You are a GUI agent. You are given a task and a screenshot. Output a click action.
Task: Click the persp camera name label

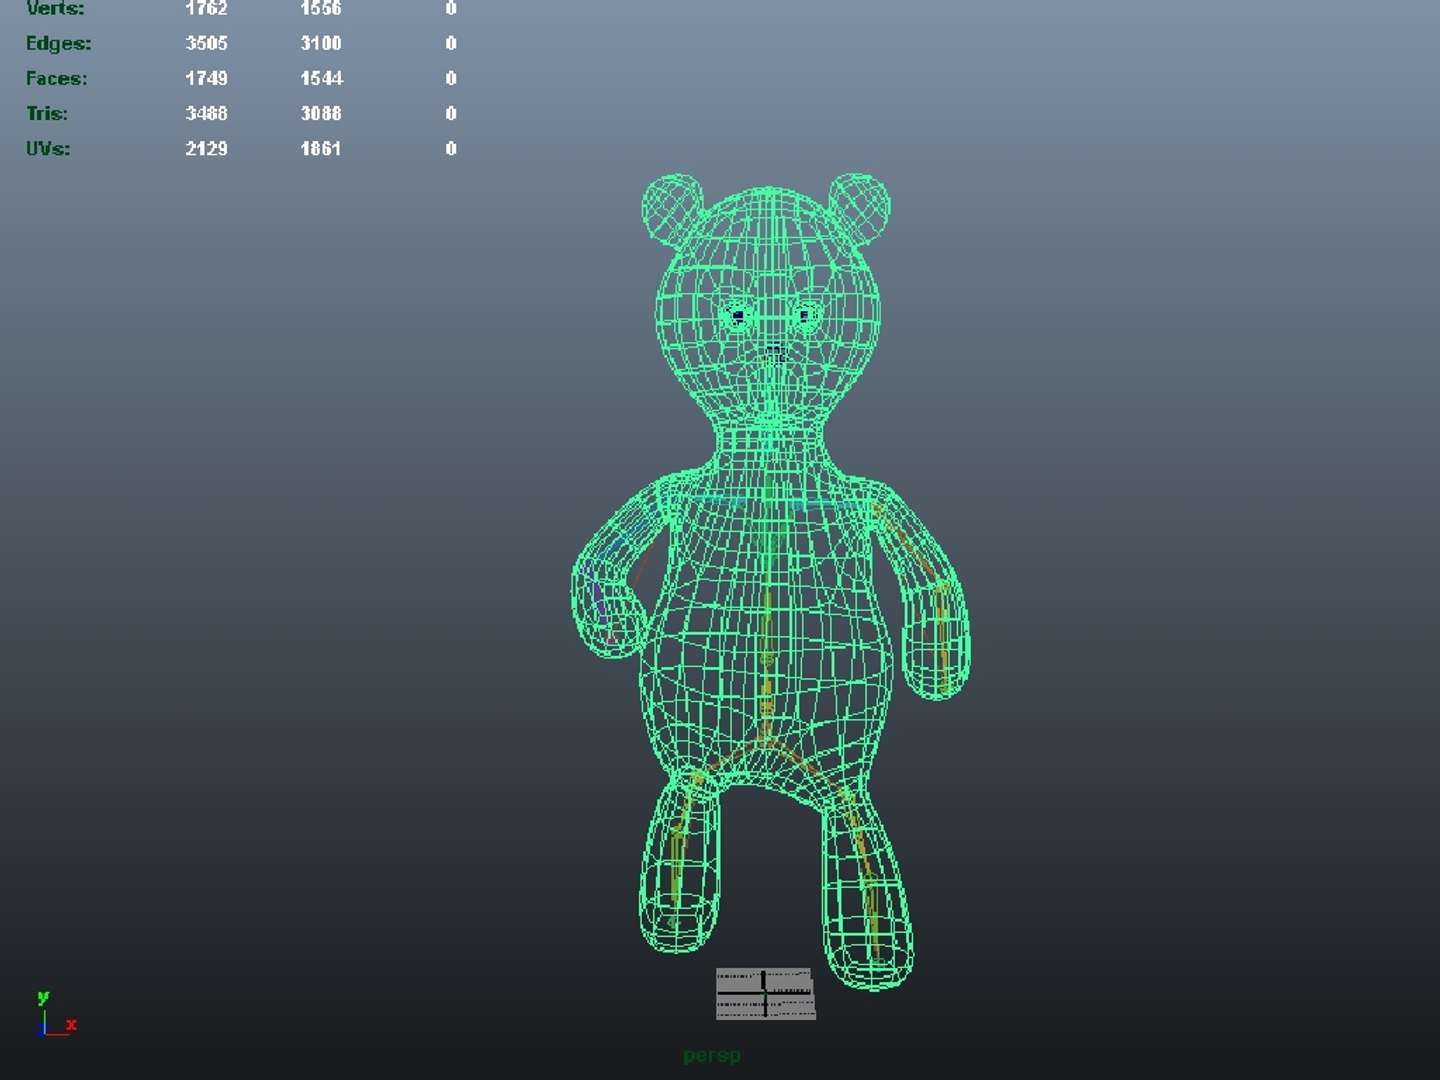[x=712, y=1056]
